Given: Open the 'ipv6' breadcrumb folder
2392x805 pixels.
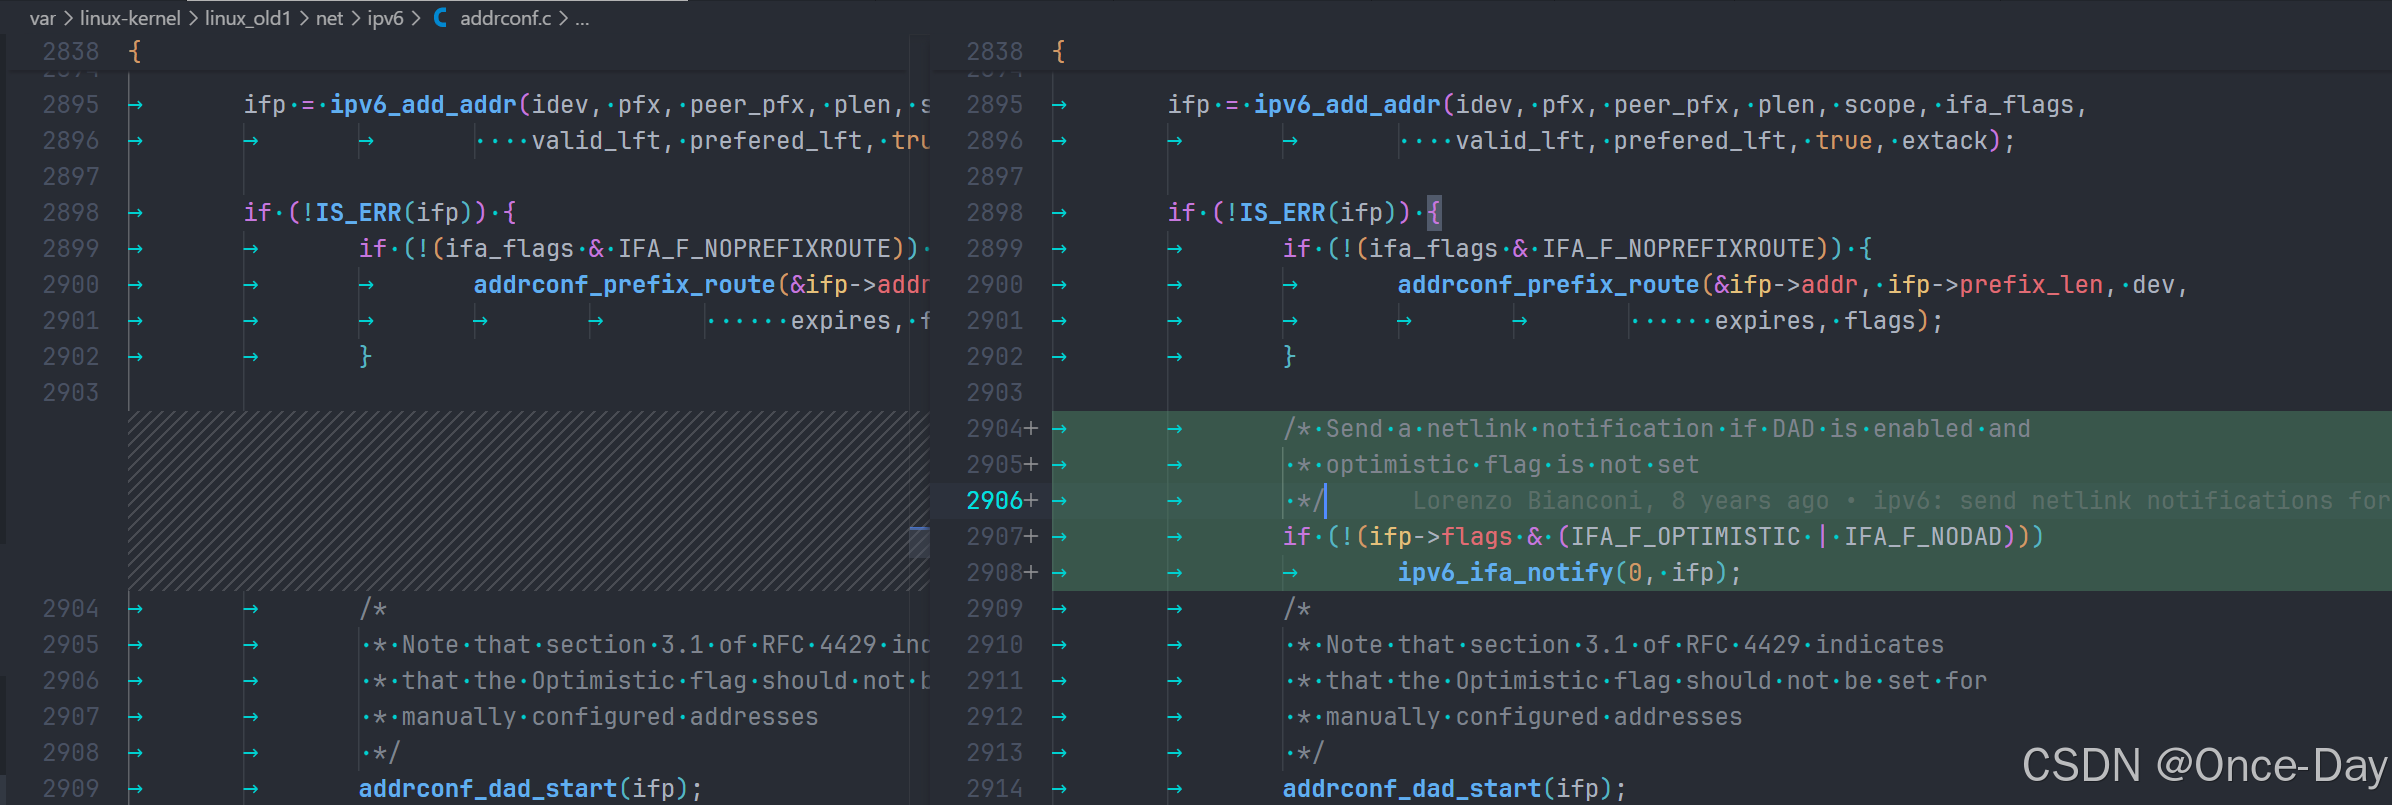Looking at the screenshot, I should click(385, 18).
